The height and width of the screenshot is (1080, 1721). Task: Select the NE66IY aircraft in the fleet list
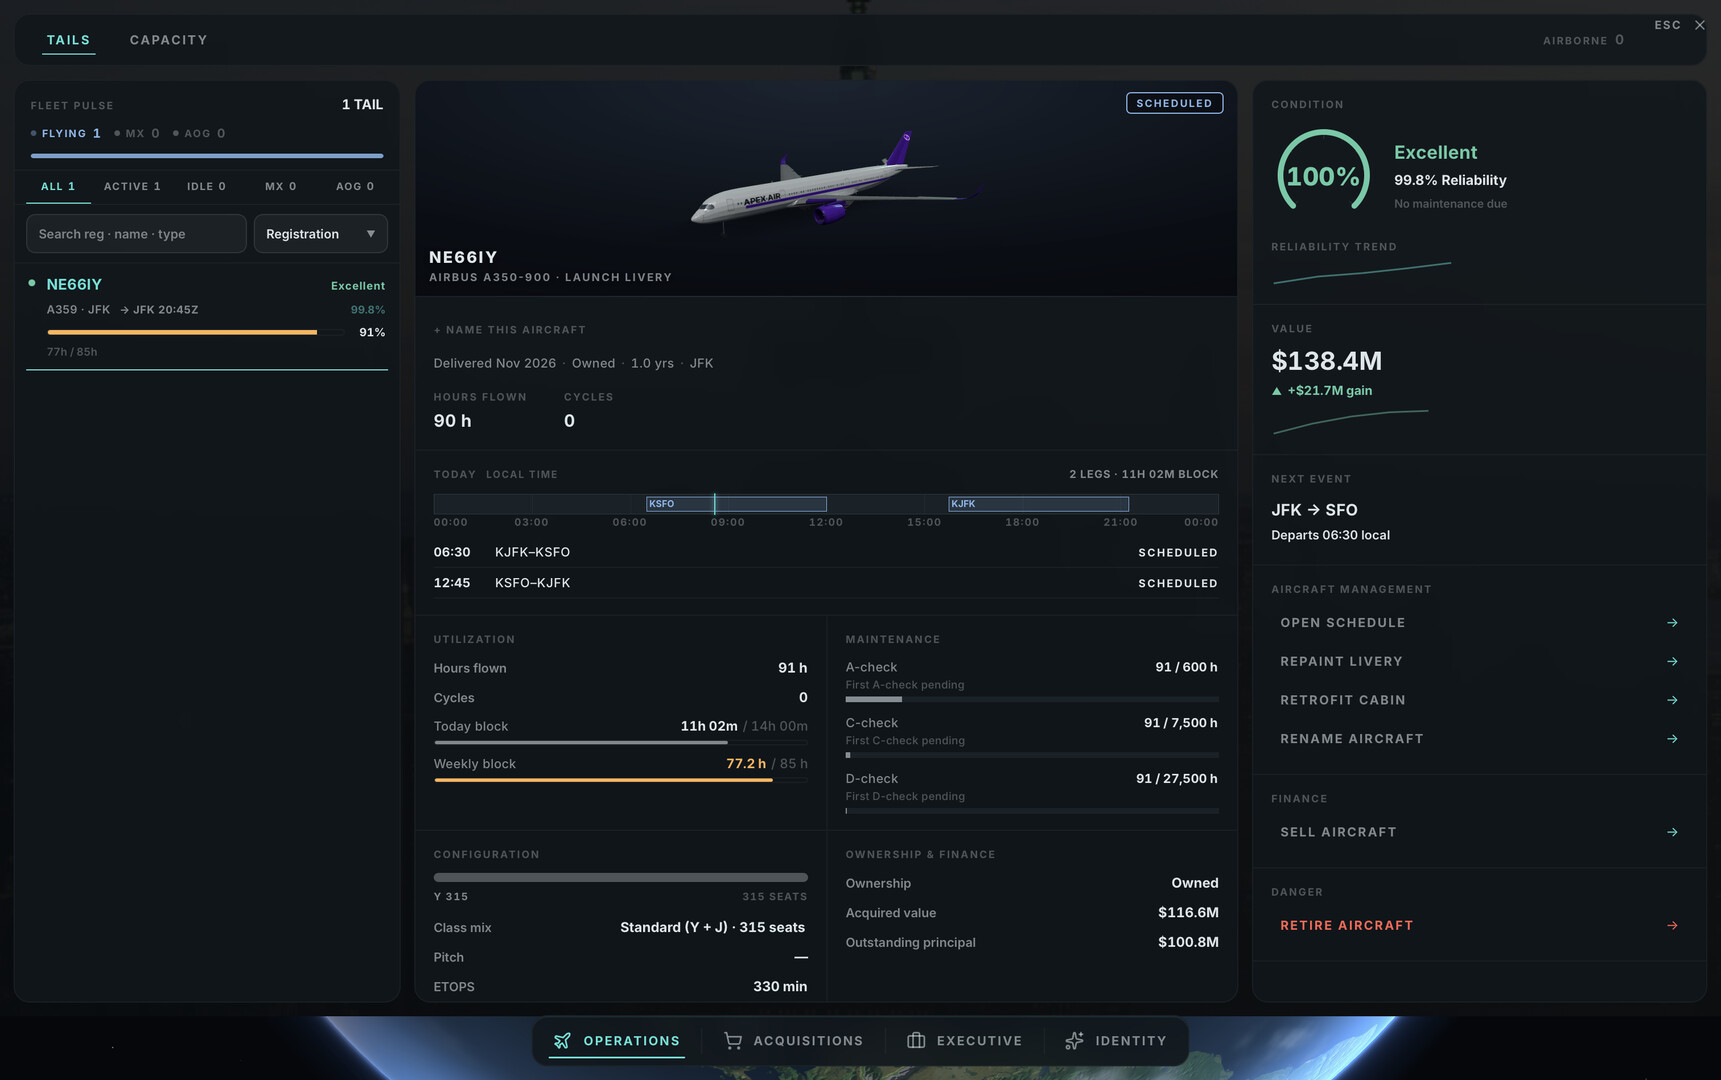207,317
